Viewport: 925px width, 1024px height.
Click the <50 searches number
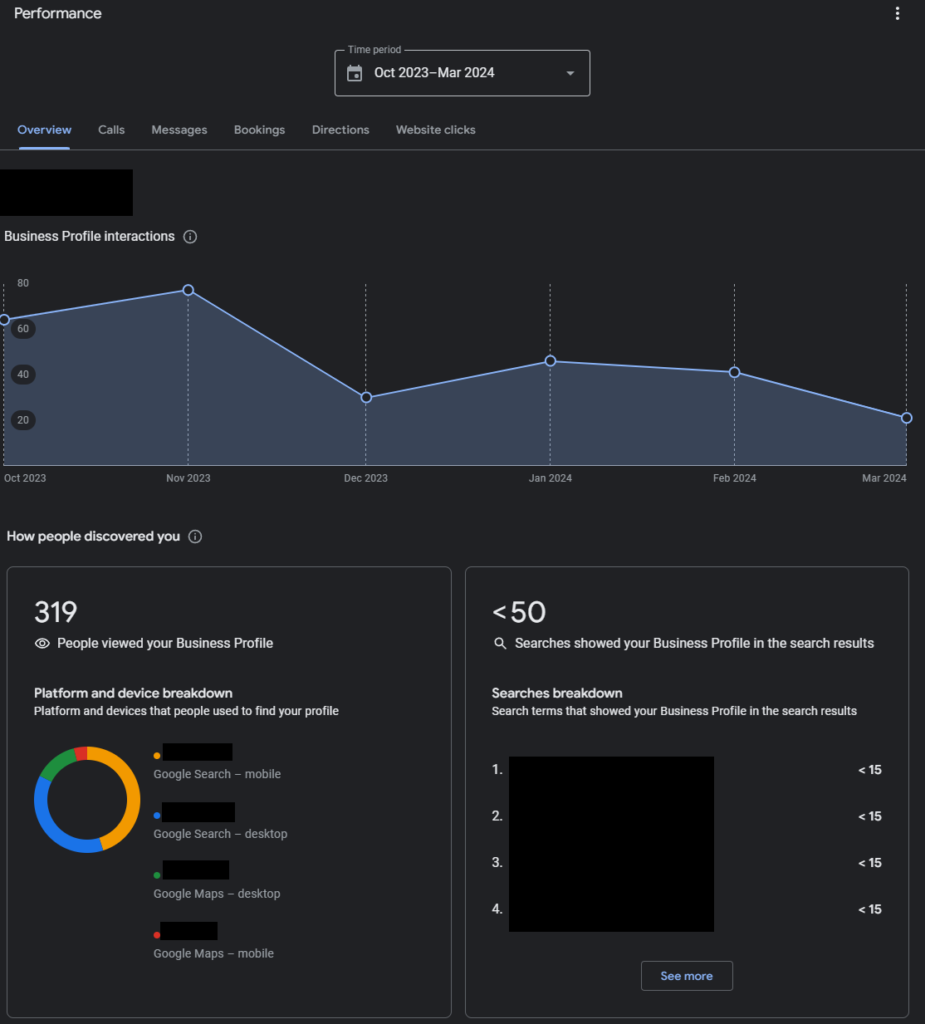pos(519,613)
